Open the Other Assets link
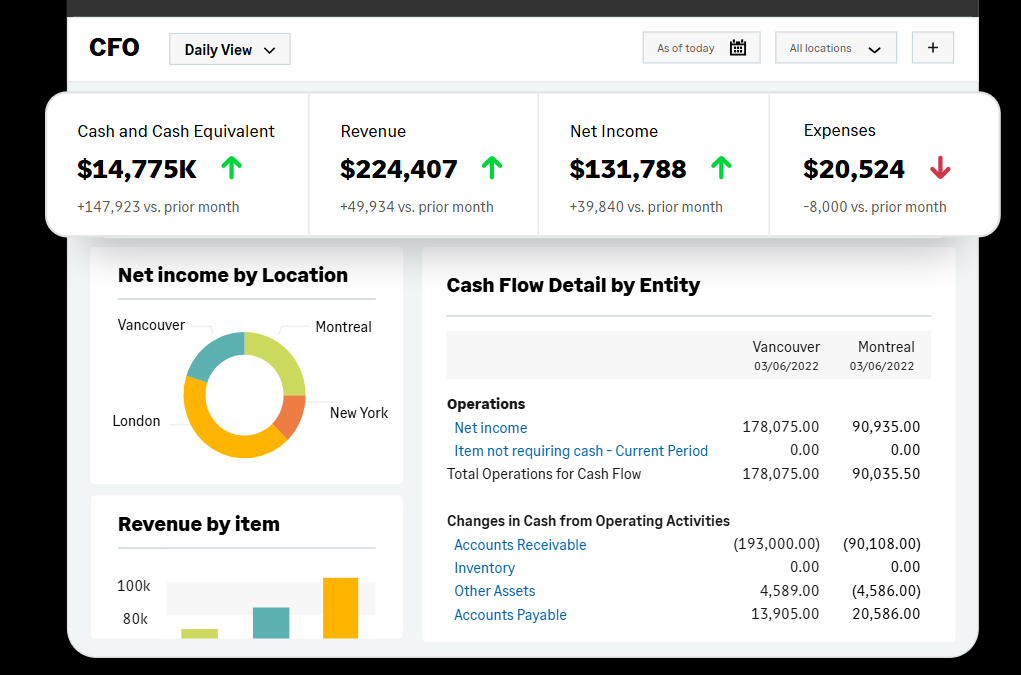 494,591
